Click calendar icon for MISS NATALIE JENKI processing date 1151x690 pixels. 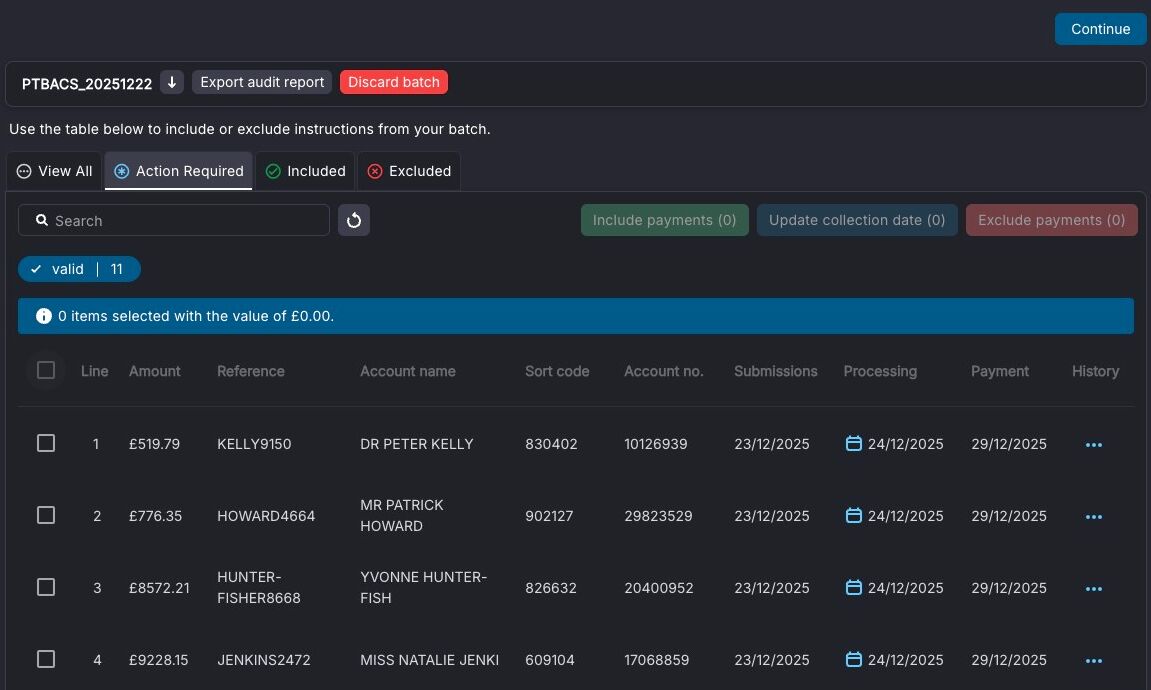click(854, 659)
